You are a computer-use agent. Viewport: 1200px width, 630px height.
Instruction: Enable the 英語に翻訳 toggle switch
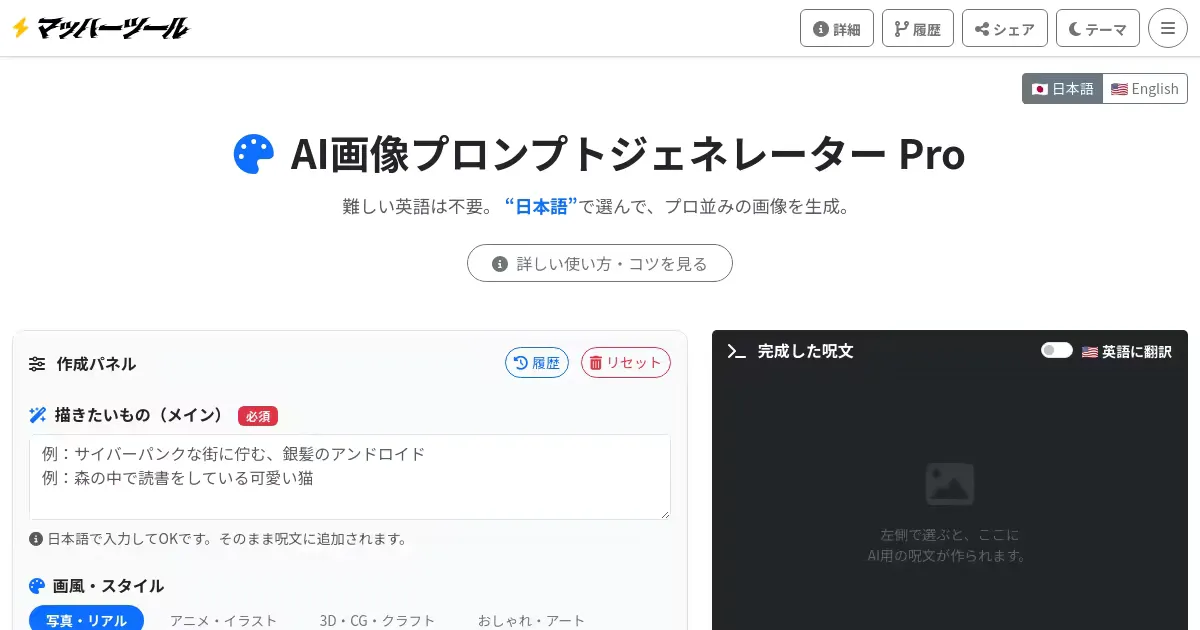pyautogui.click(x=1056, y=351)
